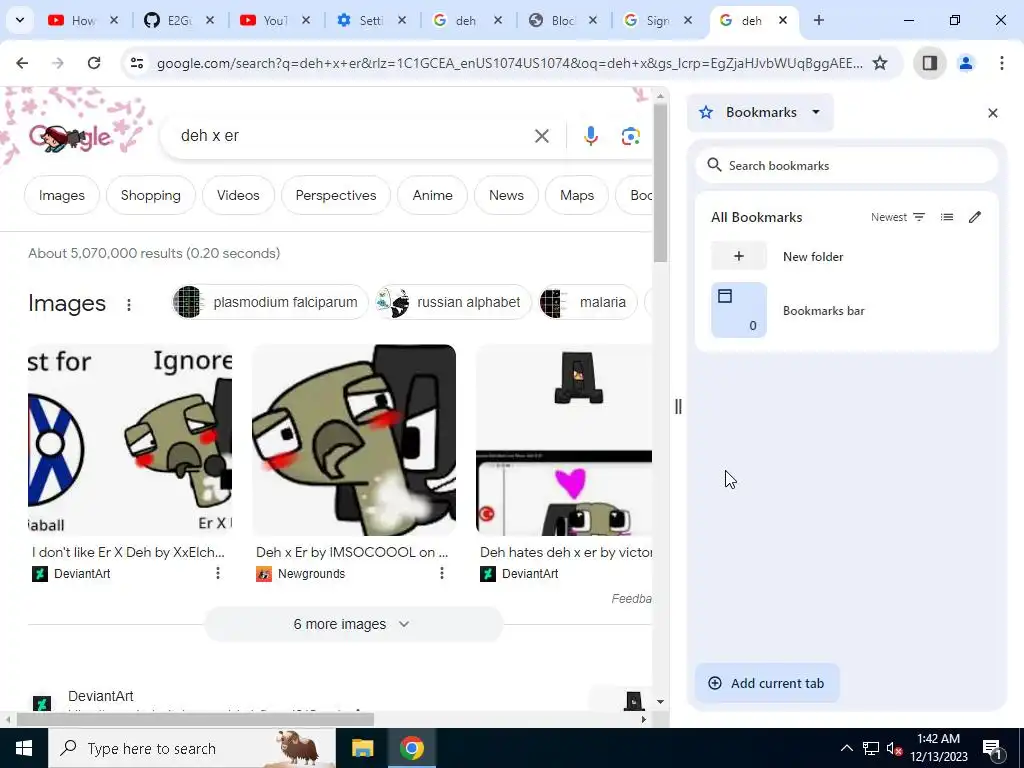This screenshot has height=768, width=1024.
Task: Open options for Newgrounds image result
Action: (441, 573)
